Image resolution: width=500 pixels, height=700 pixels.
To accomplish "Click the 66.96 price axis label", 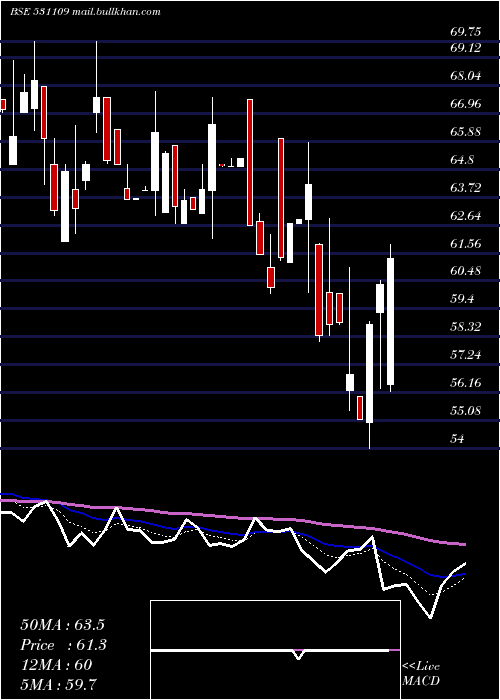I will click(x=466, y=104).
